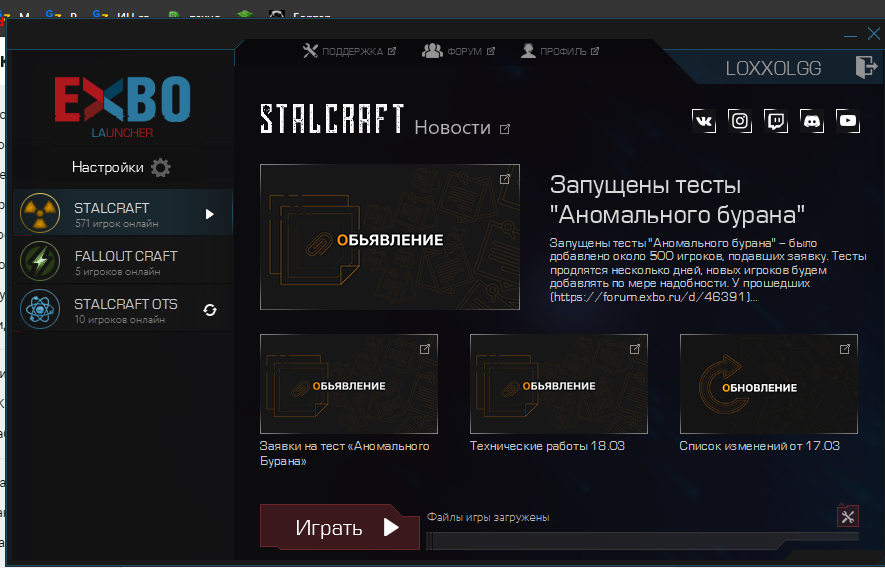Open the Instagram social icon
This screenshot has width=885, height=568.
740,121
